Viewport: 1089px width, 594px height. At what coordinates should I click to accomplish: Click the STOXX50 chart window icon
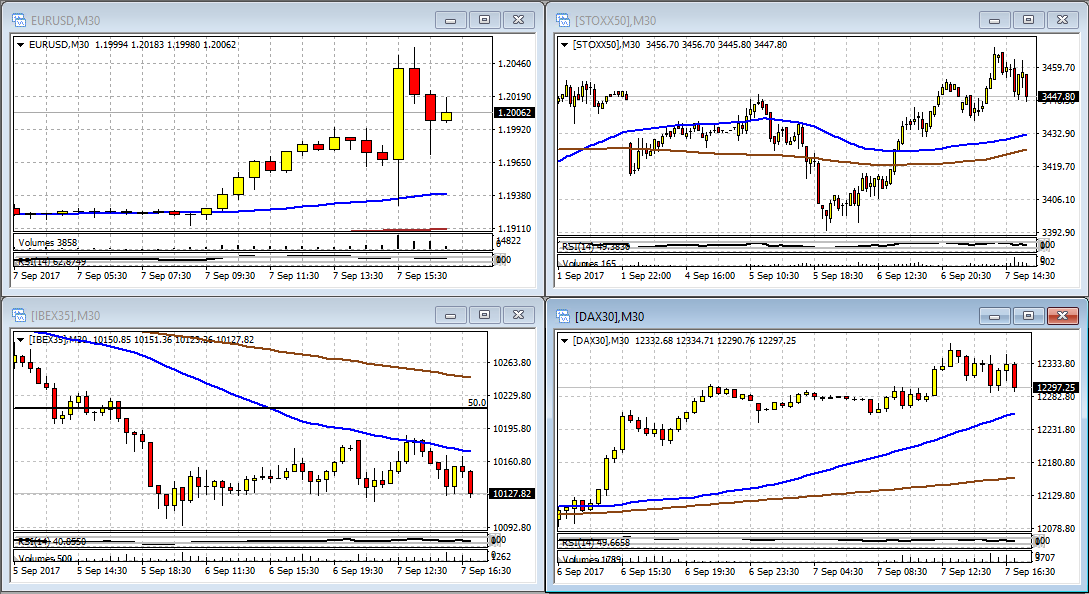563,20
